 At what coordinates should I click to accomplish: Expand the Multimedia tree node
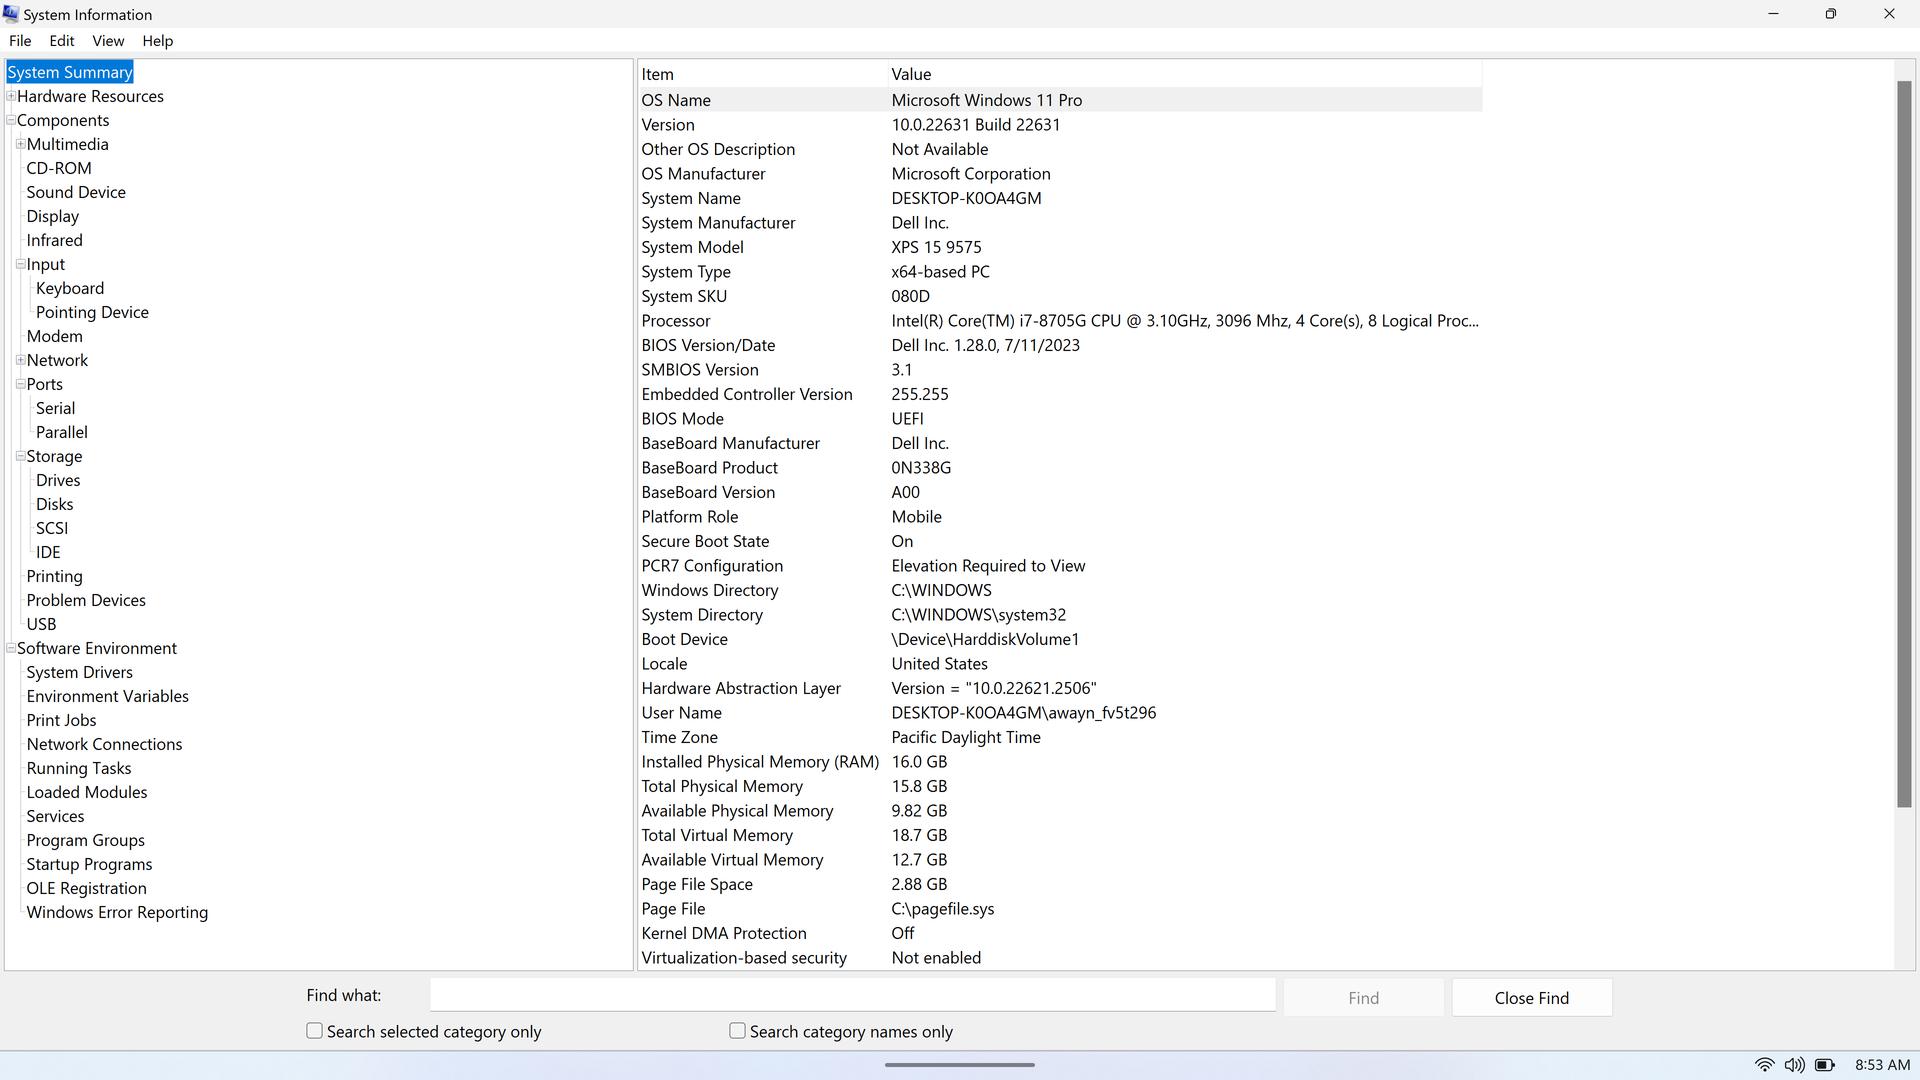(20, 144)
